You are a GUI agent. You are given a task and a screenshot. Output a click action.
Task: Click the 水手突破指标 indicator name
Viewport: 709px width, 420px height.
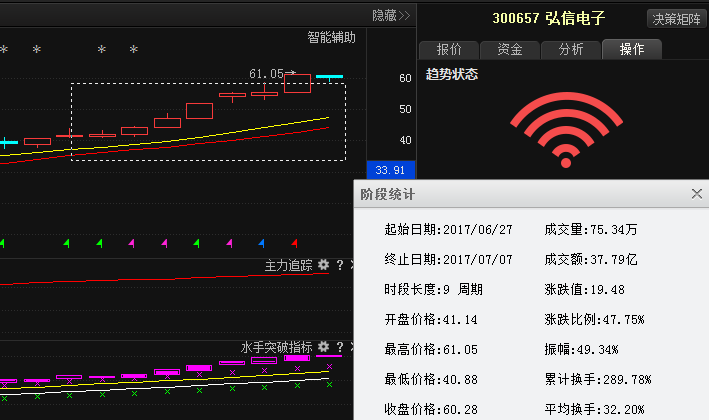point(276,347)
